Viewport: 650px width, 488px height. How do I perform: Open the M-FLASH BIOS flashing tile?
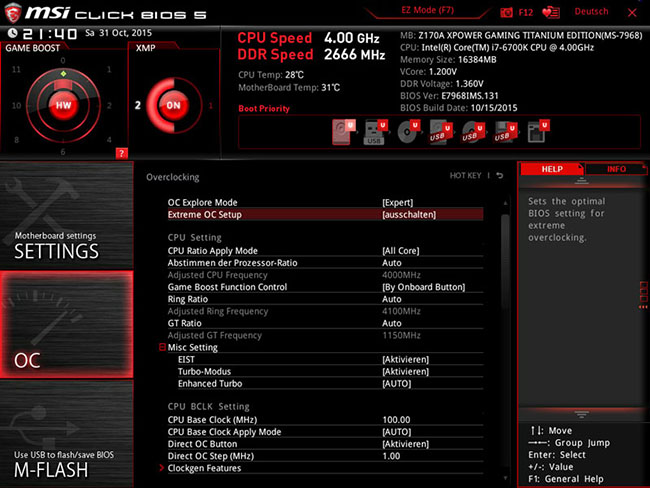click(67, 434)
